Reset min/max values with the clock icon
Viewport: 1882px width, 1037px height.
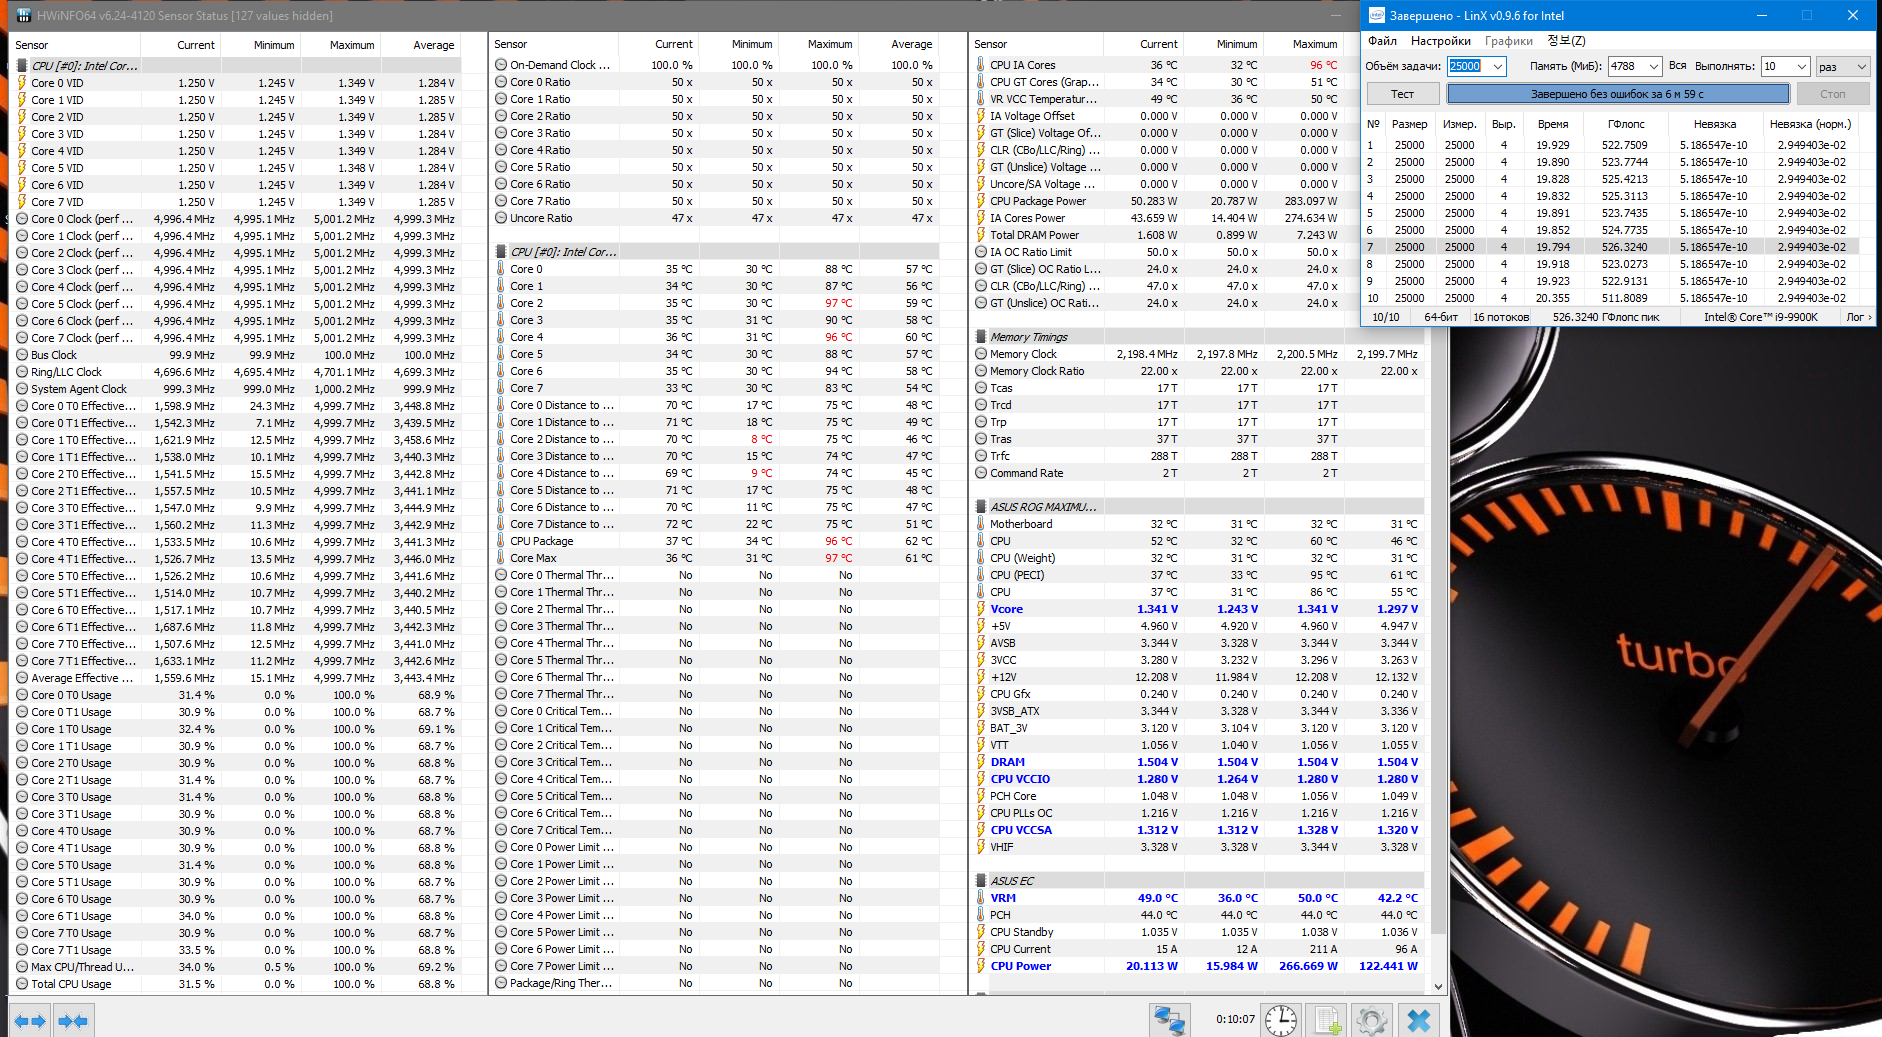pyautogui.click(x=1281, y=1020)
